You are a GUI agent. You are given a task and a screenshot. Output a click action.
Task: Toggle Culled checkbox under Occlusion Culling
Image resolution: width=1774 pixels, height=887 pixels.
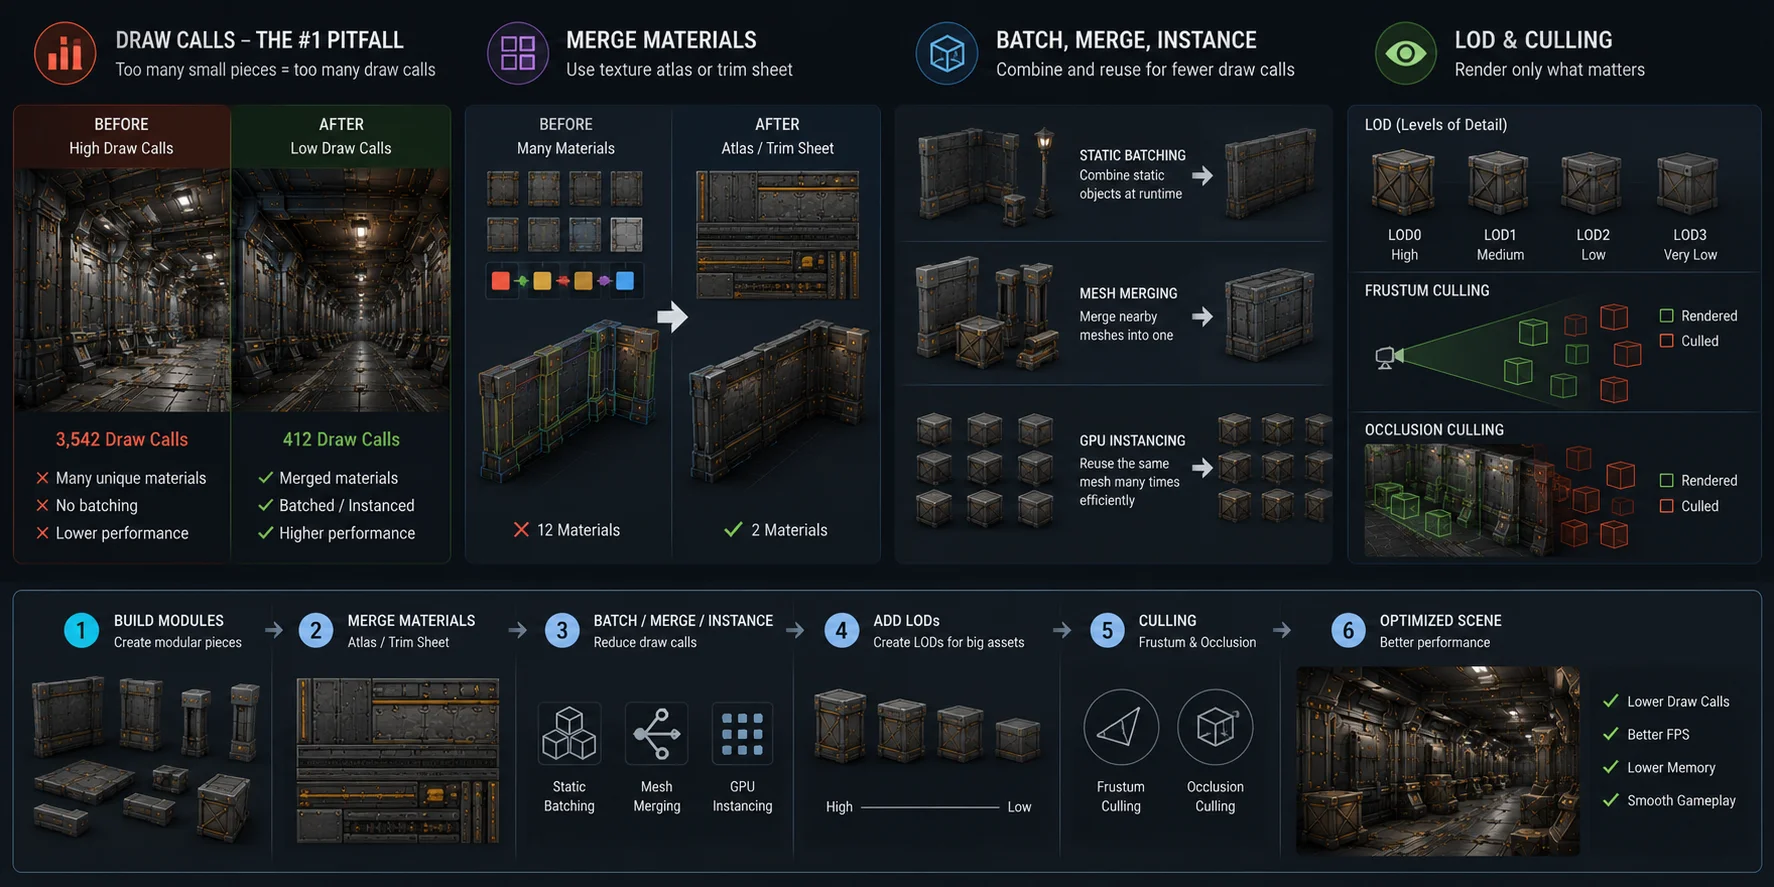click(x=1666, y=506)
